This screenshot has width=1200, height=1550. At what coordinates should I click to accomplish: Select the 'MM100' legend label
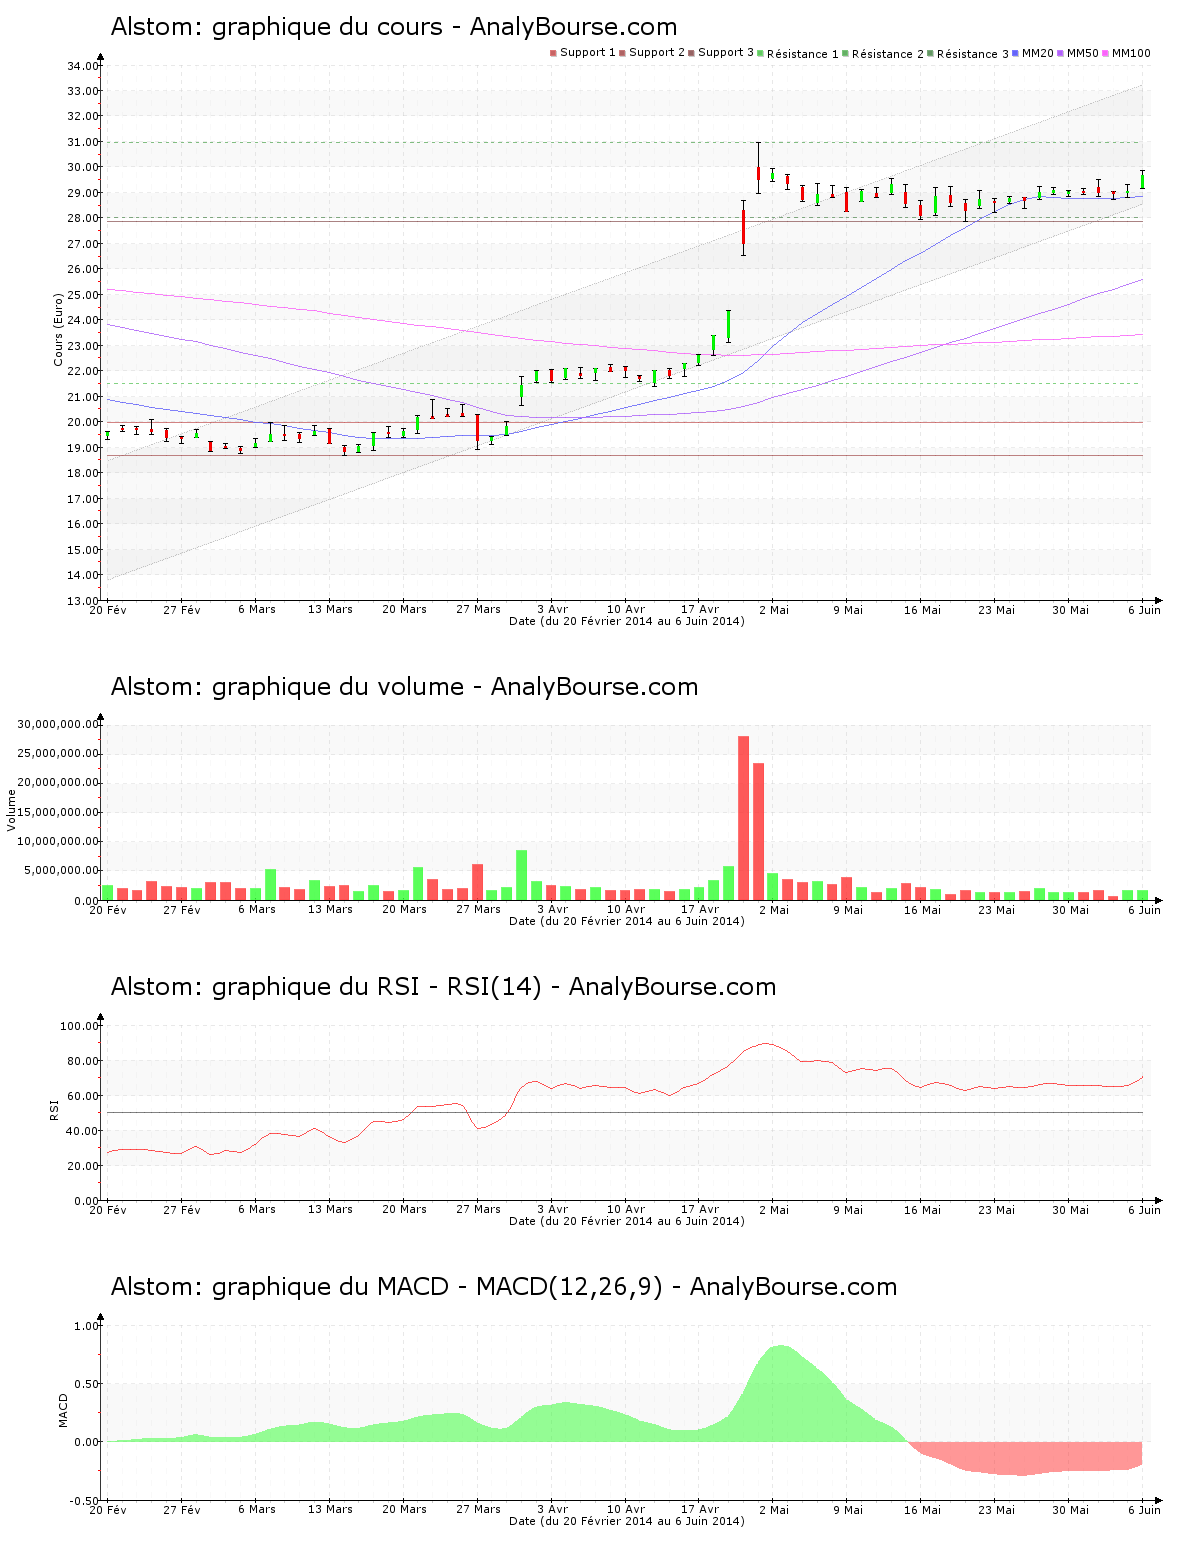click(1131, 53)
